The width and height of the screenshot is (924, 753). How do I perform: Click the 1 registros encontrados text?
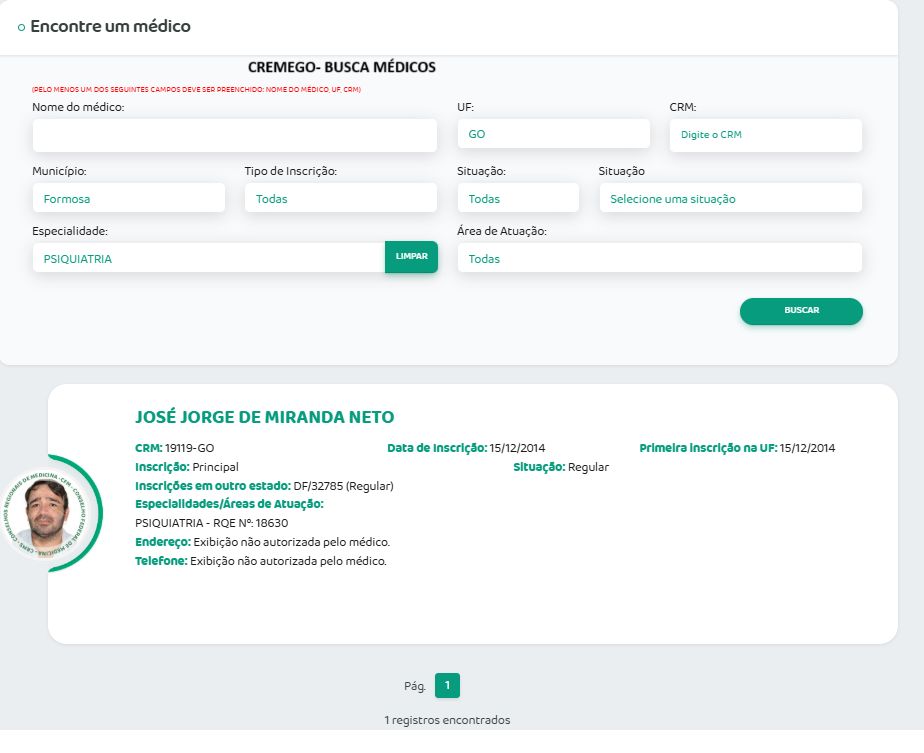(x=447, y=720)
